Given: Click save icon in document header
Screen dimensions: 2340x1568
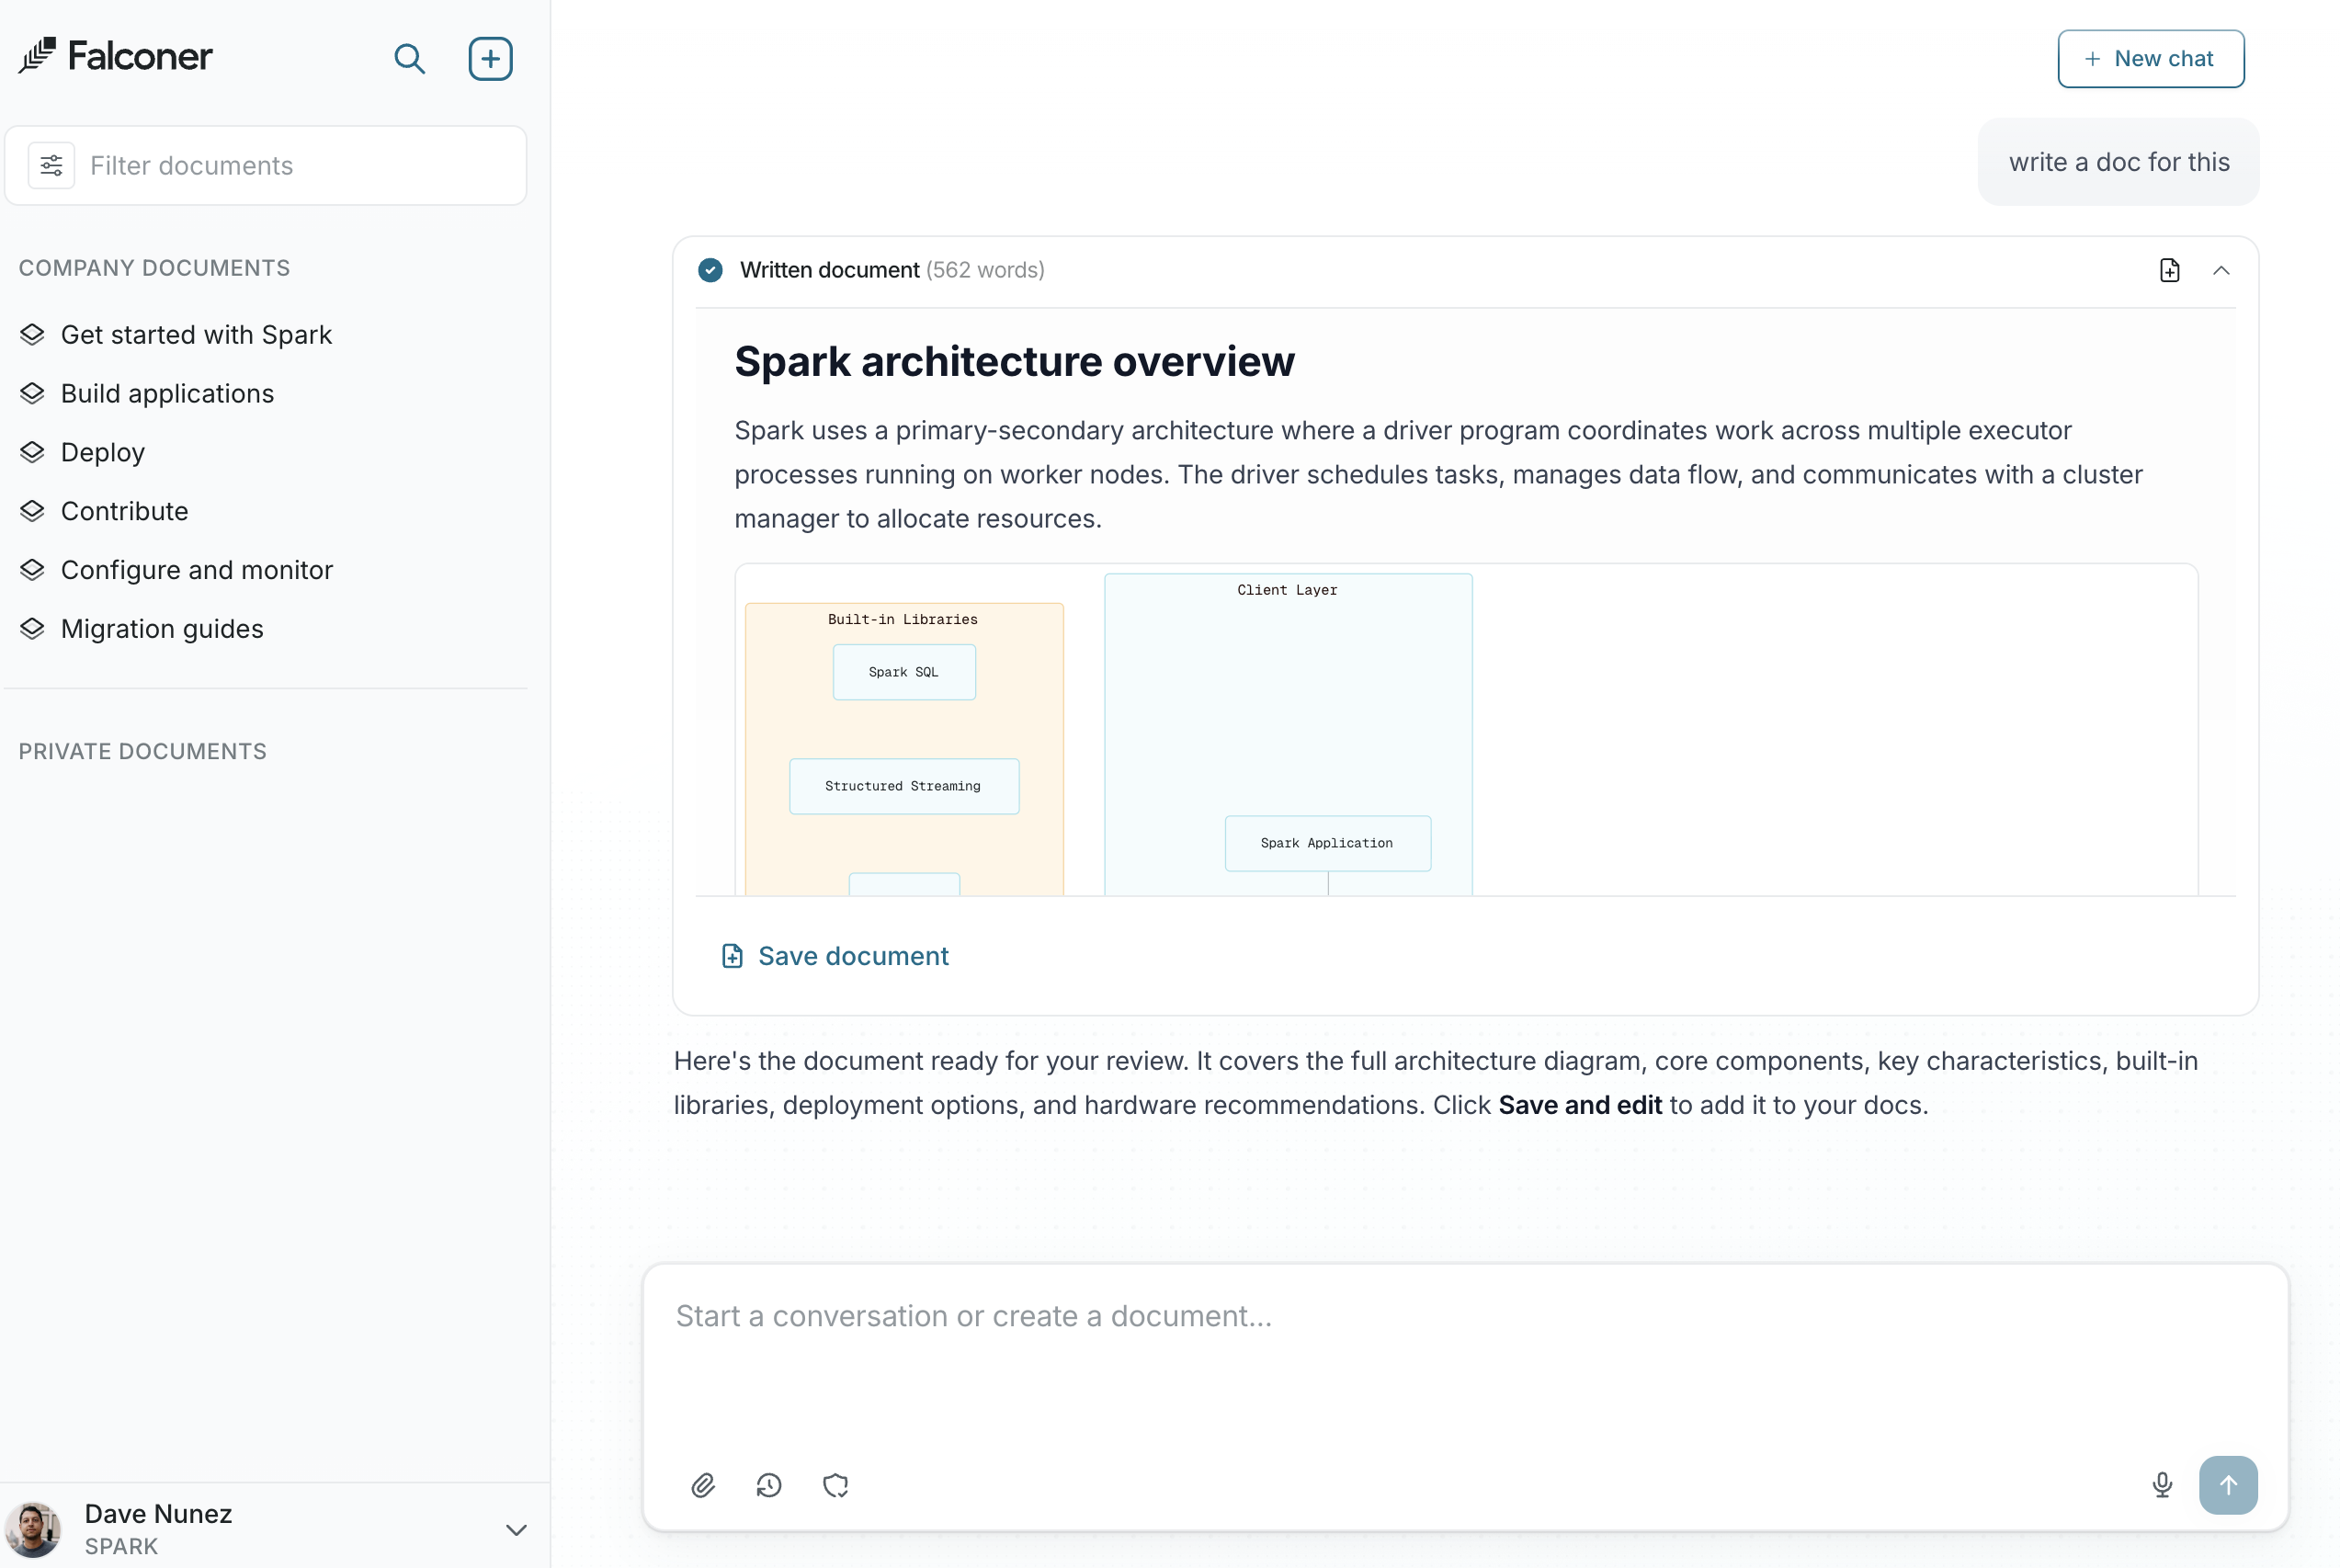Looking at the screenshot, I should 2169,270.
